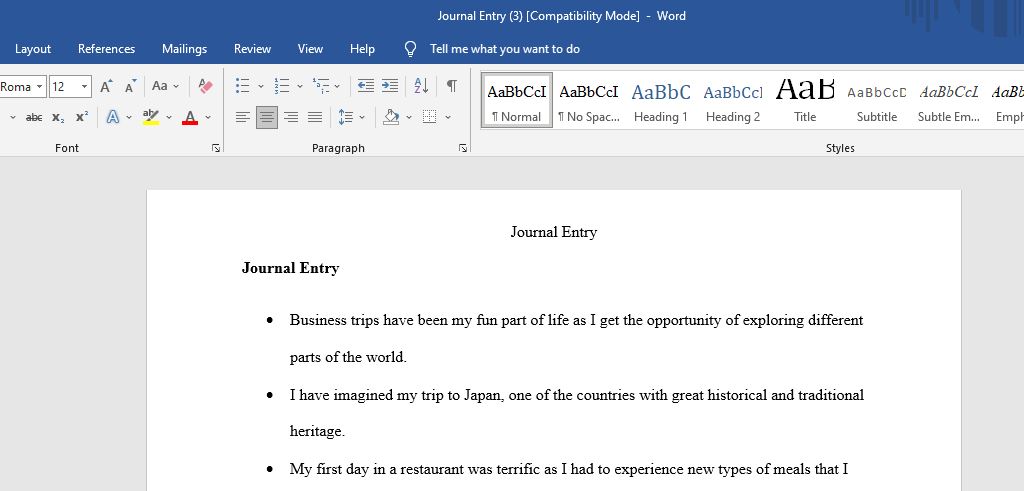
Task: Decrease paragraph indent
Action: click(x=366, y=86)
